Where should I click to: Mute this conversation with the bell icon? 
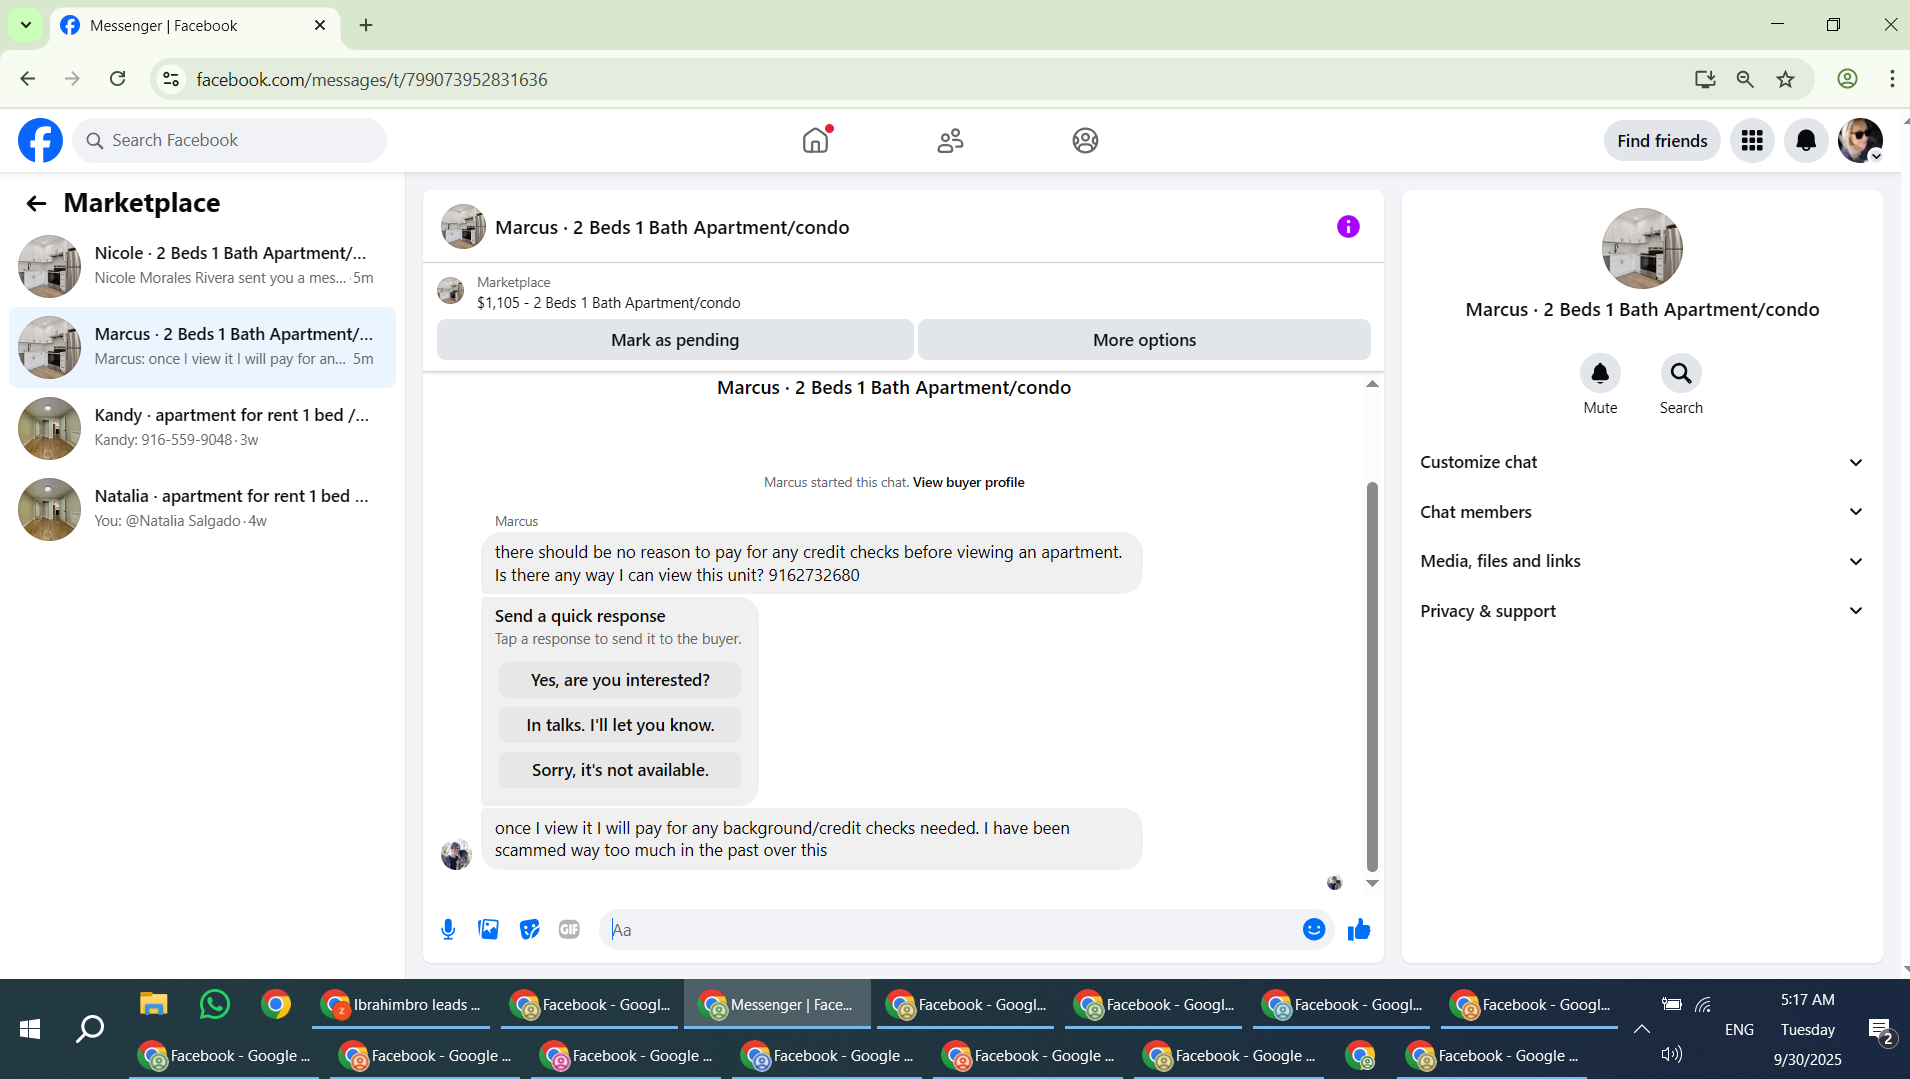tap(1600, 374)
